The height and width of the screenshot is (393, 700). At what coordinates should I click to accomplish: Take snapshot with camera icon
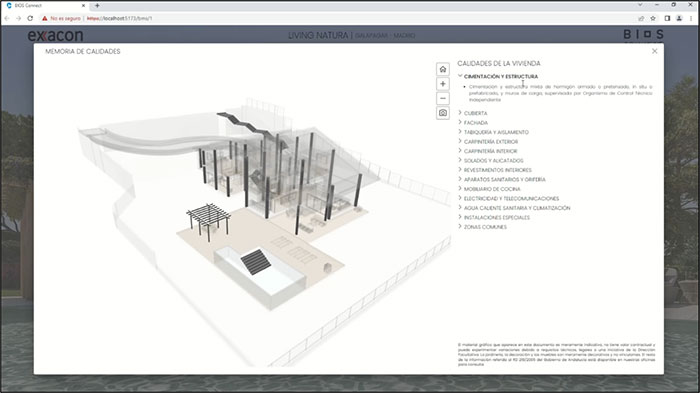442,113
